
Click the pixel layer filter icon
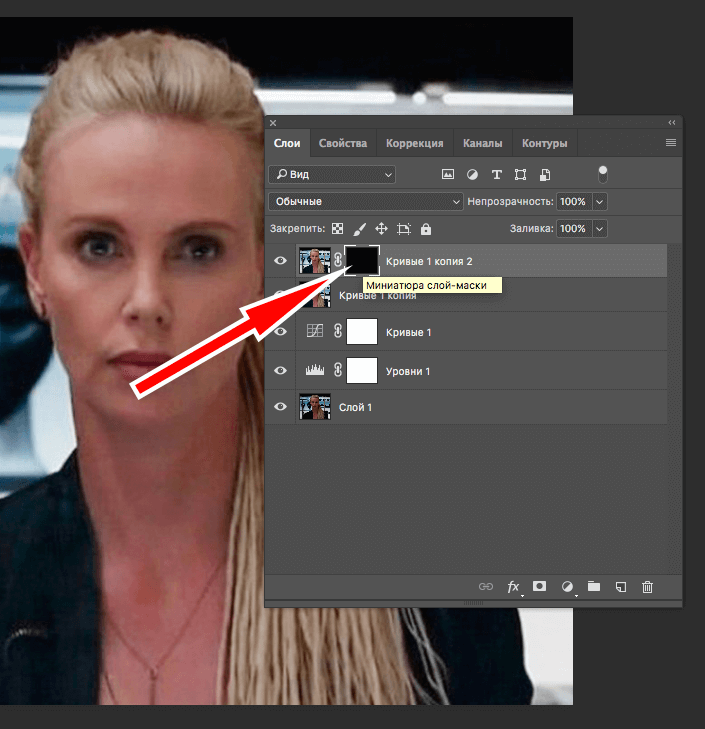[x=448, y=174]
